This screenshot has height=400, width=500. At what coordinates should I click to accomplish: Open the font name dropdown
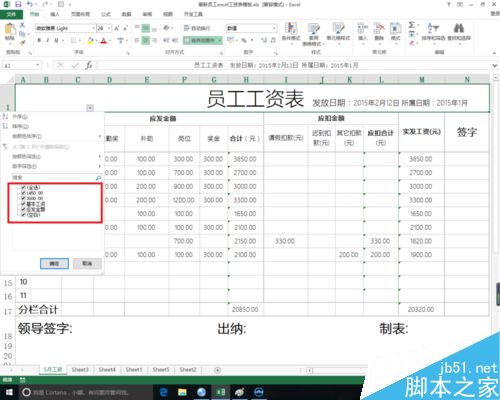tap(93, 29)
